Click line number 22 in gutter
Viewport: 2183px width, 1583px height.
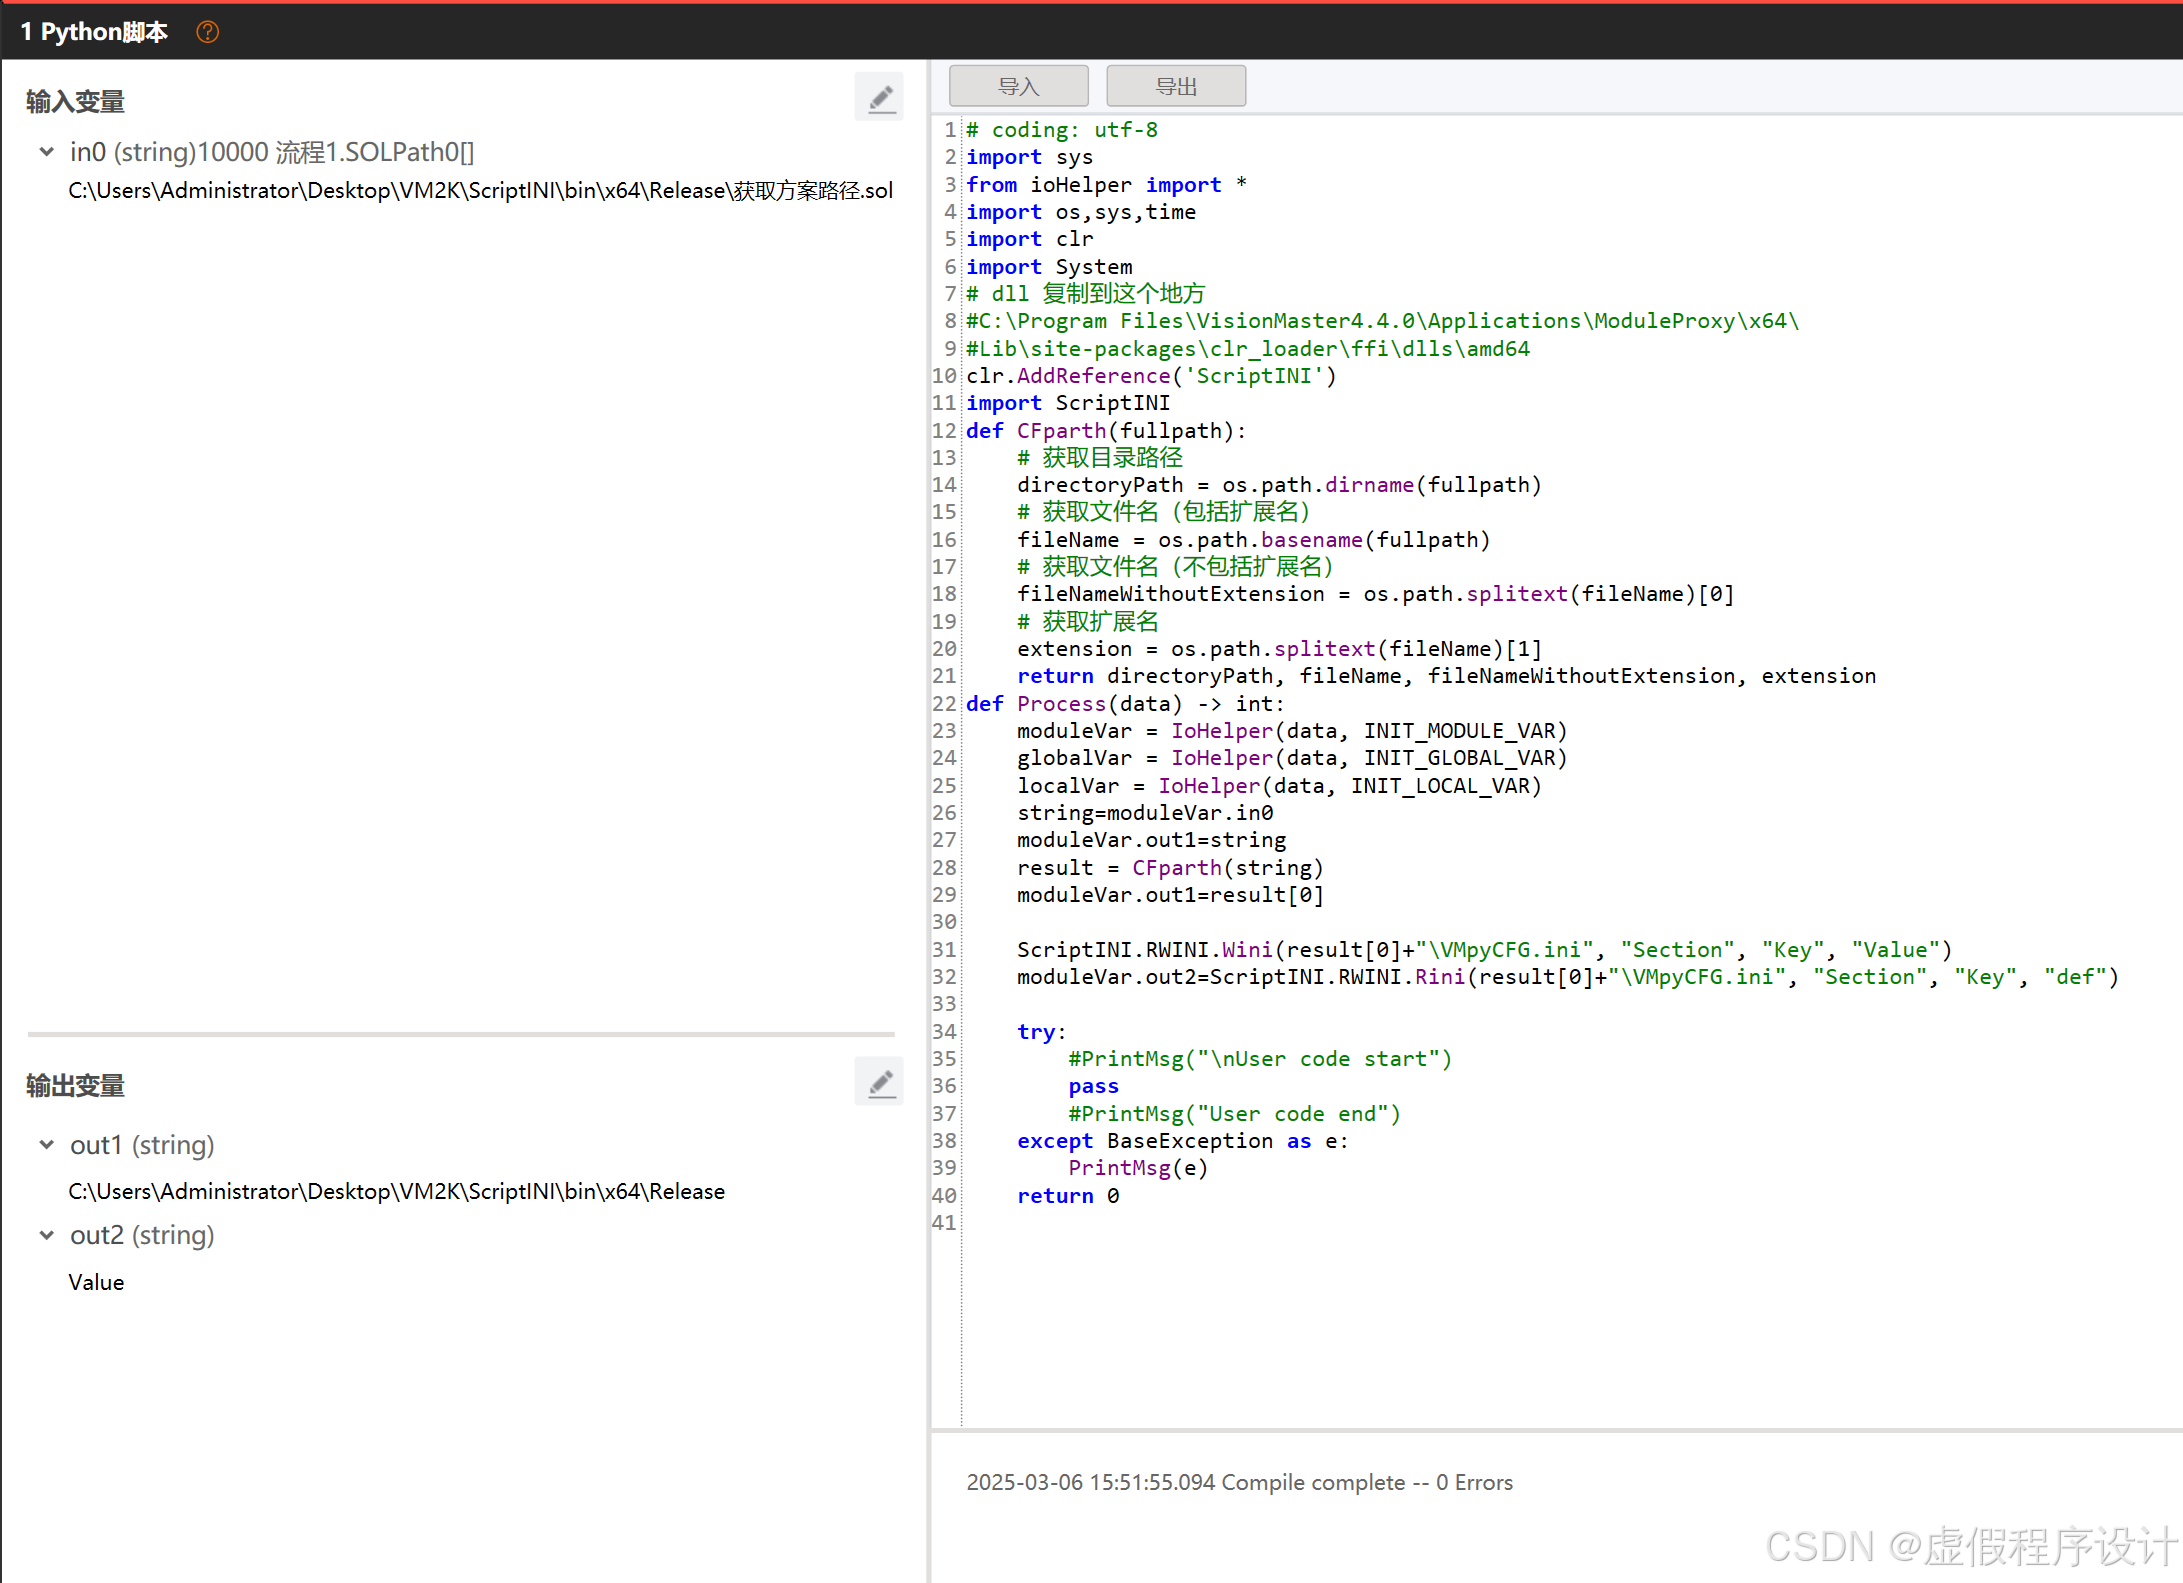(x=944, y=704)
